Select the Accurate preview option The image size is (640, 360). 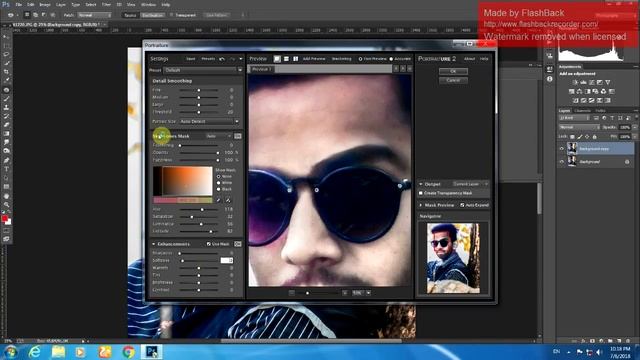[x=391, y=59]
